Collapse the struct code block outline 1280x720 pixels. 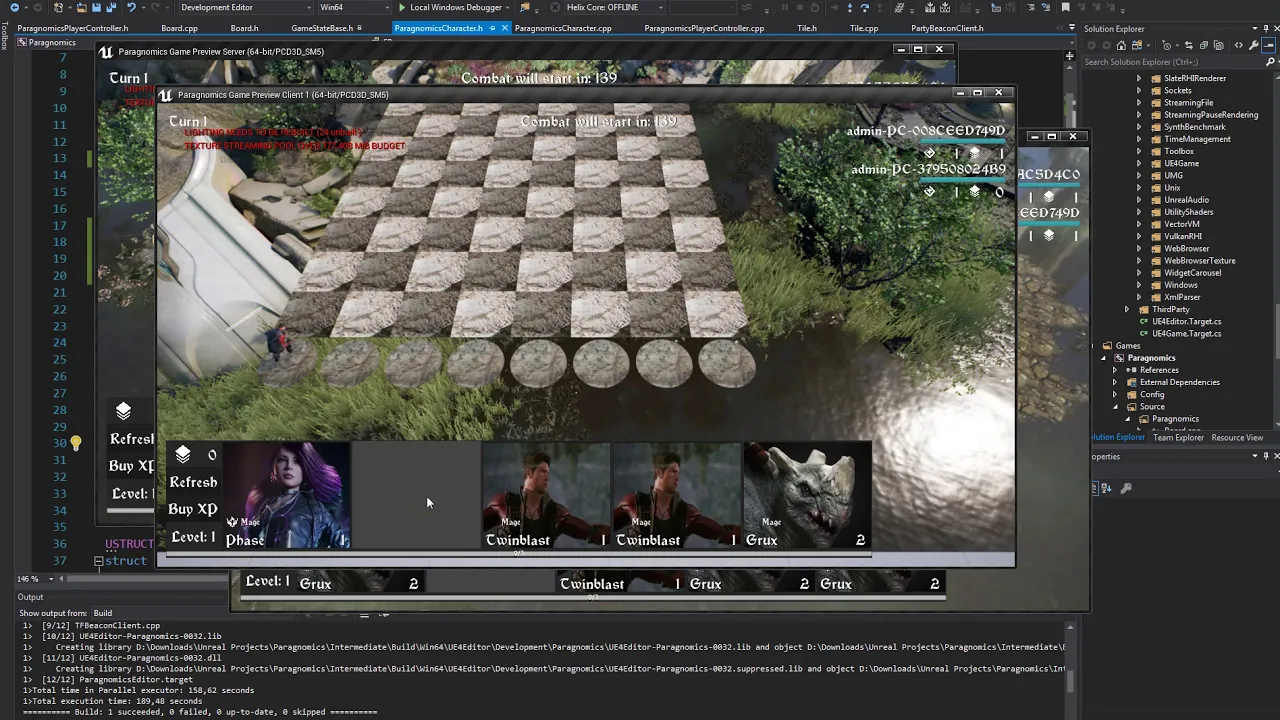tap(99, 561)
